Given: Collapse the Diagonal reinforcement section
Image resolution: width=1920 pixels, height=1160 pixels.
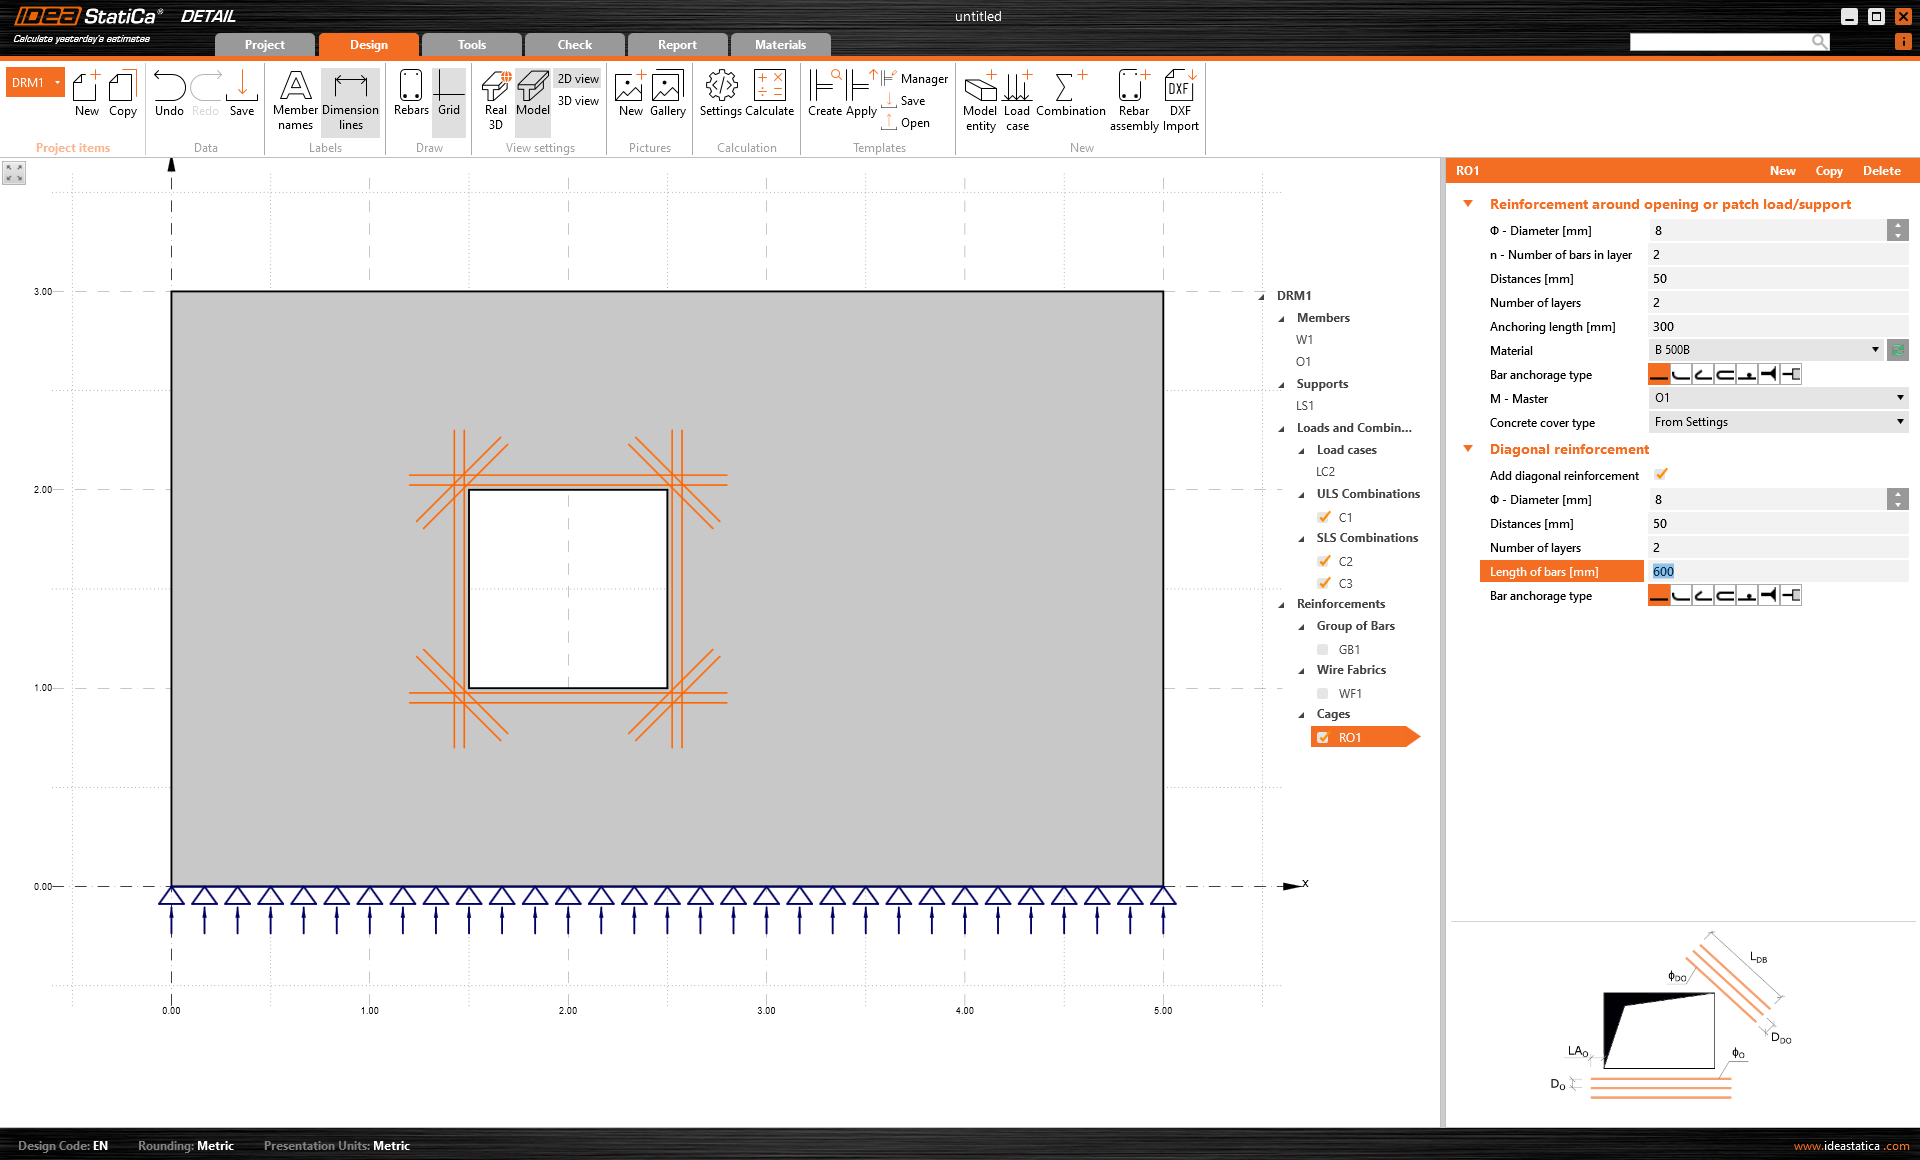Looking at the screenshot, I should pyautogui.click(x=1466, y=449).
